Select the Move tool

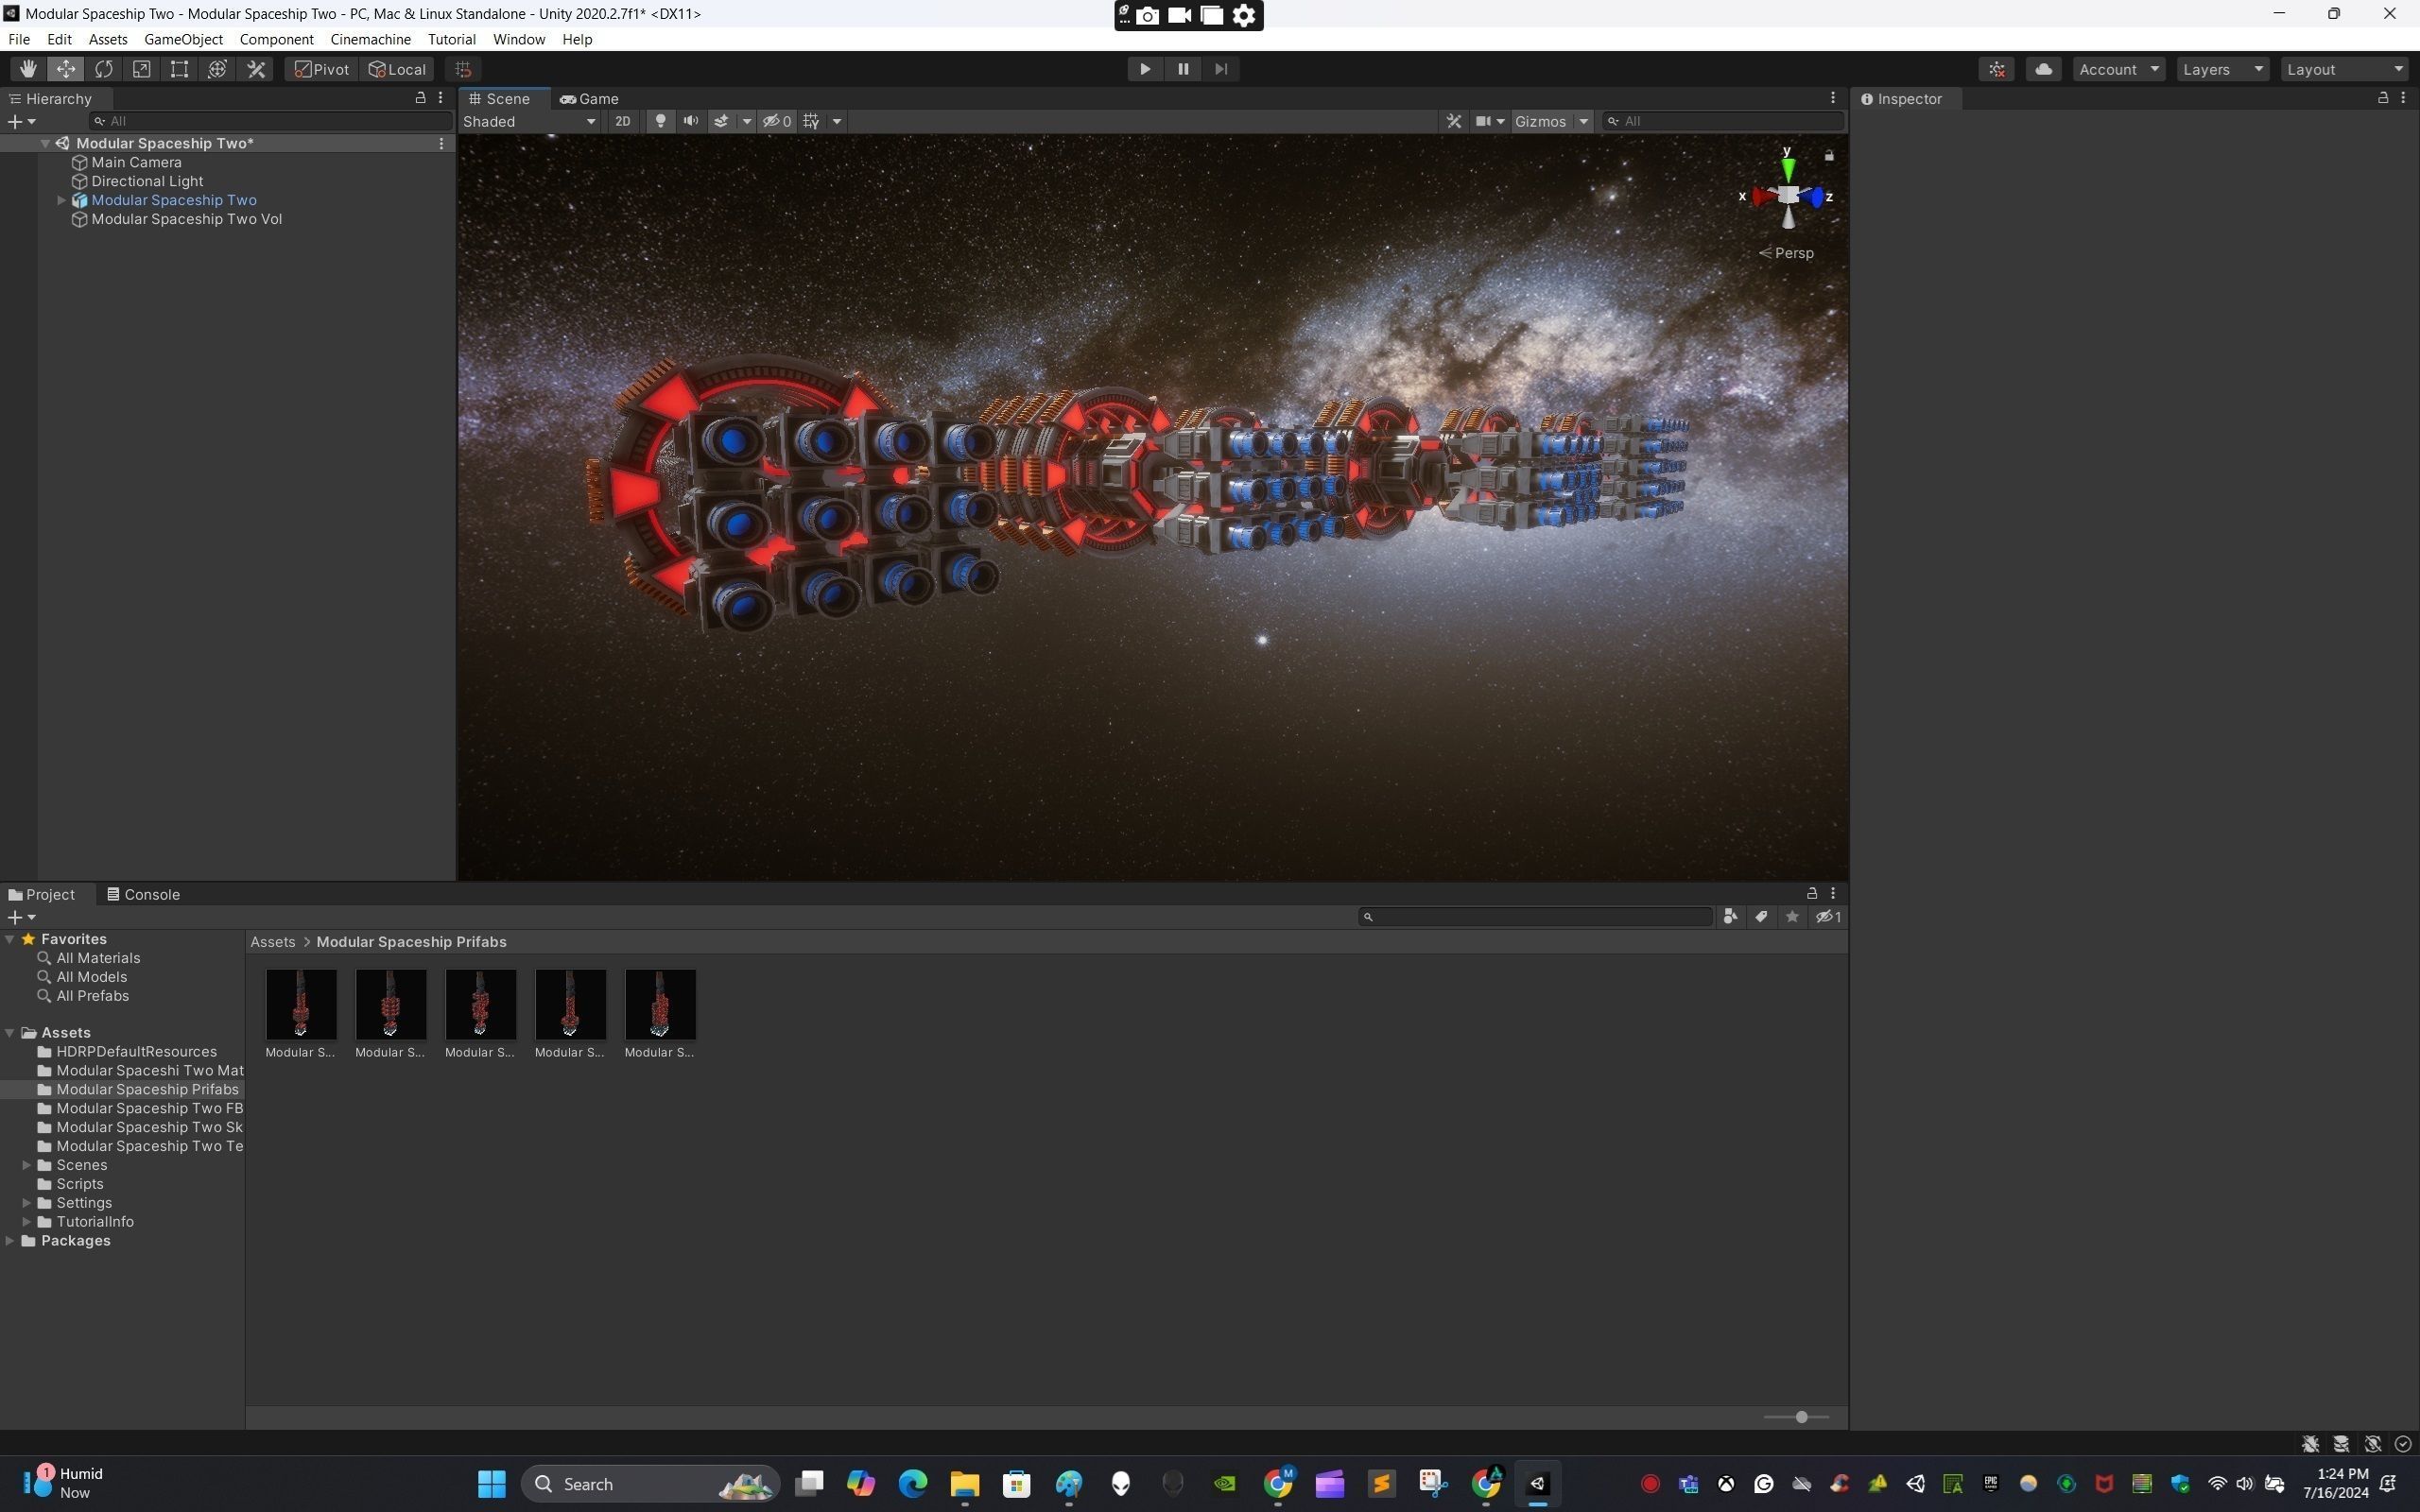(66, 69)
